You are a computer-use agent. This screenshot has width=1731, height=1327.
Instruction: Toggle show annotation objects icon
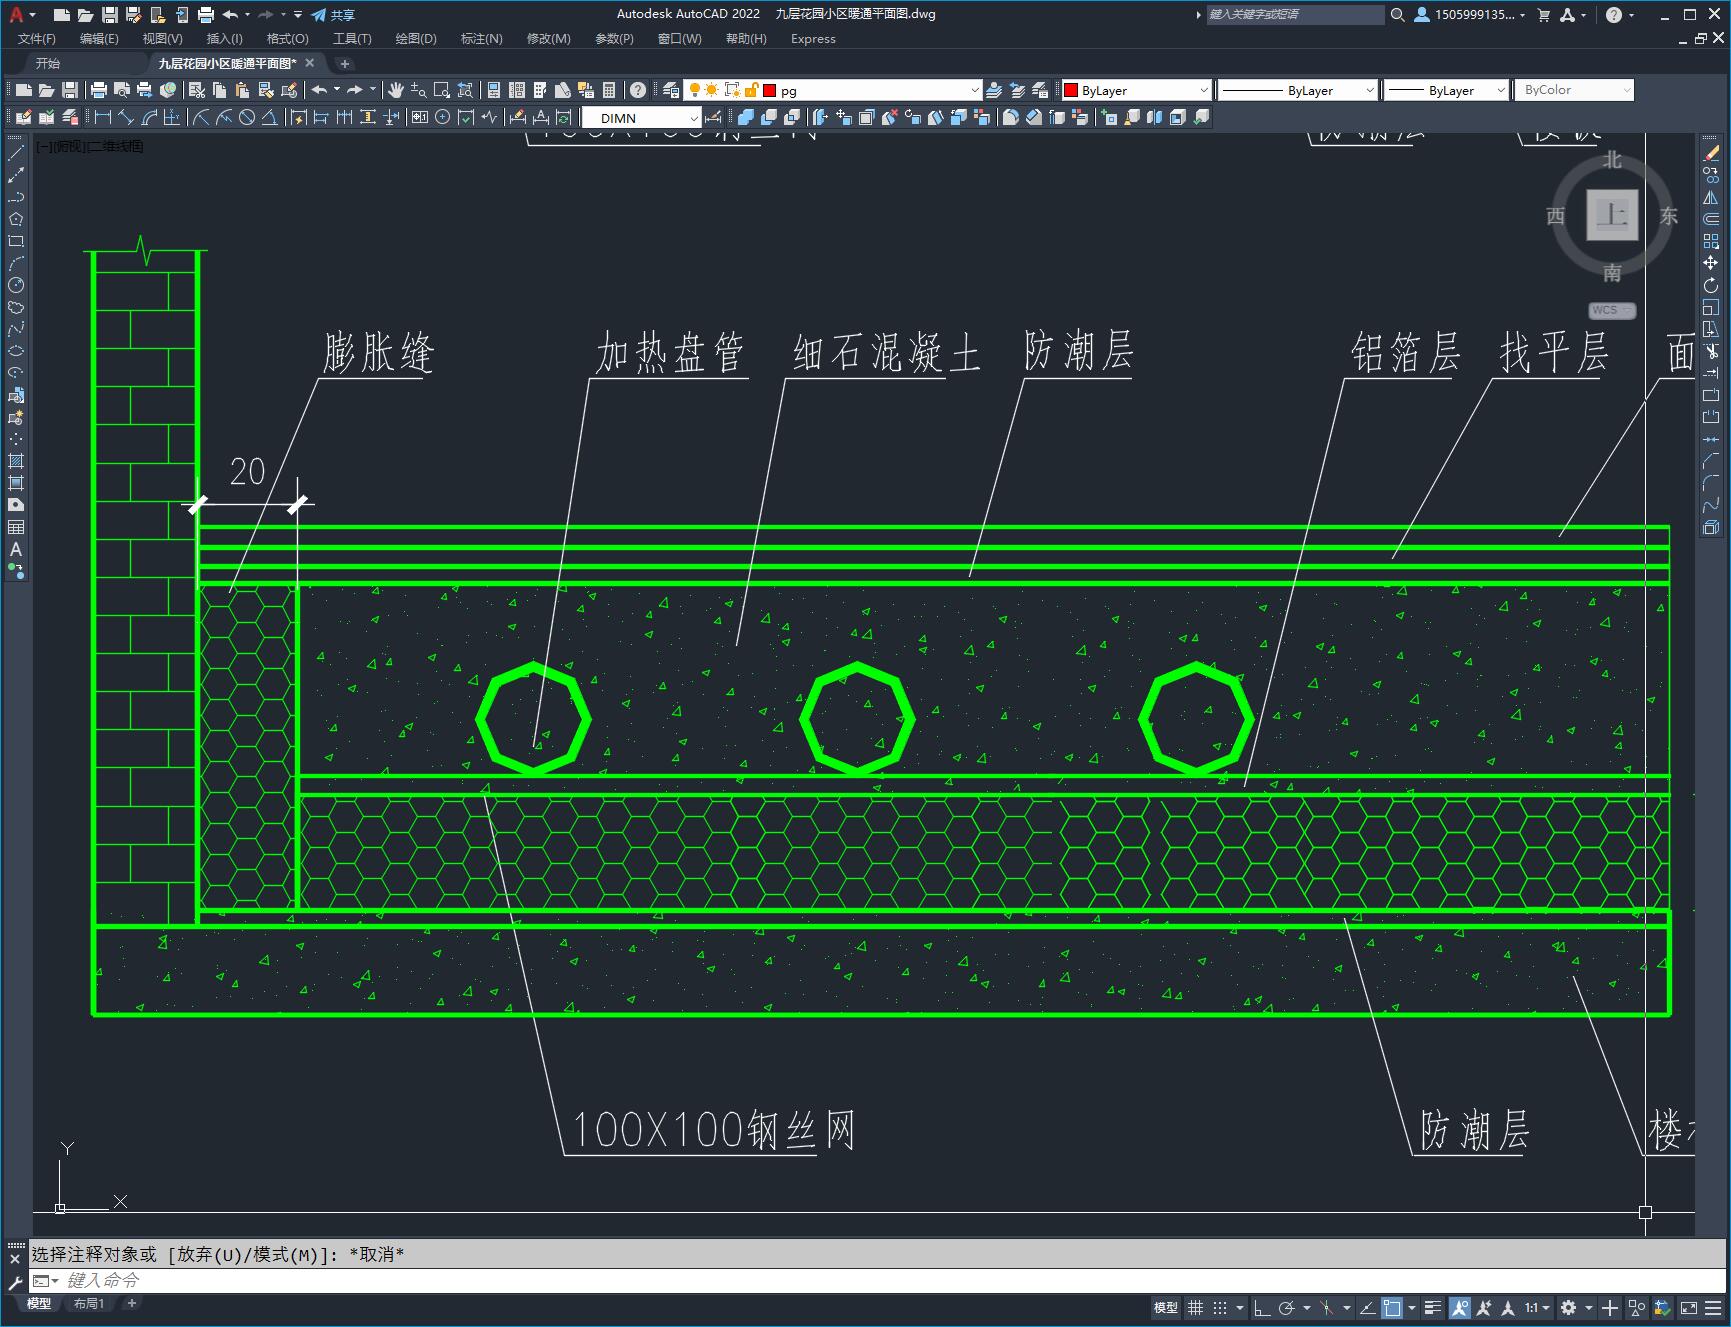(1460, 1307)
